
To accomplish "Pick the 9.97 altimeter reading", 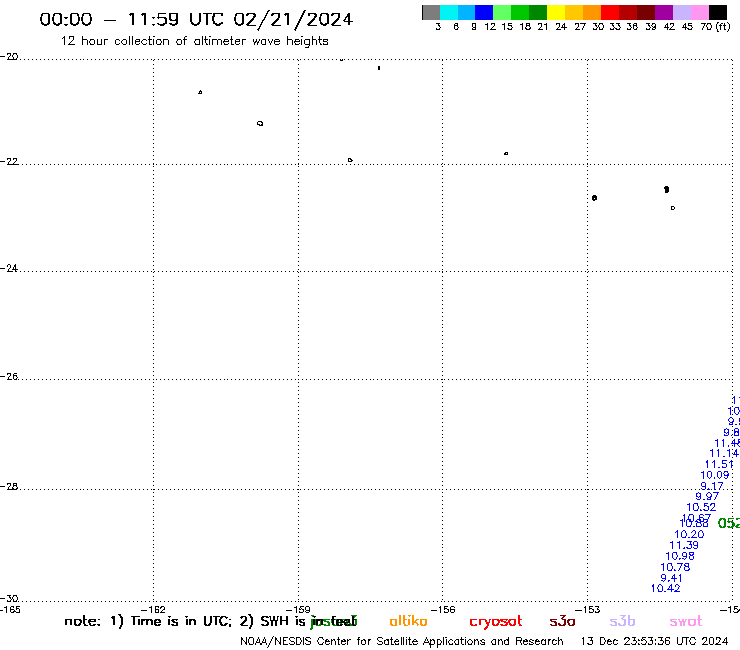I will click(707, 496).
